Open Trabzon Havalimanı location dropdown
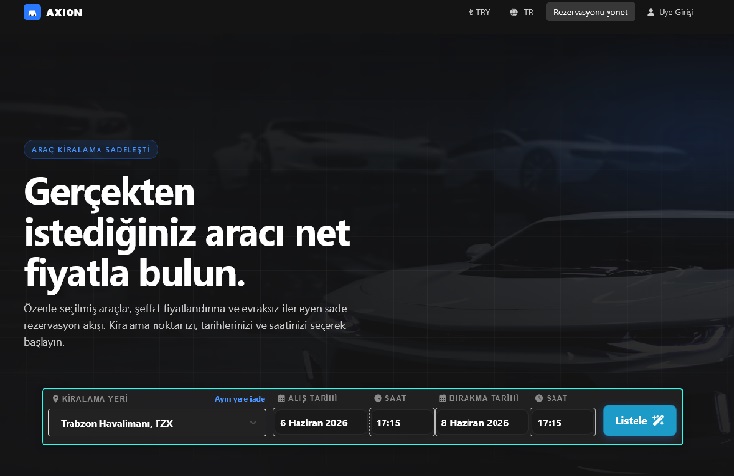The image size is (734, 476). (x=157, y=423)
